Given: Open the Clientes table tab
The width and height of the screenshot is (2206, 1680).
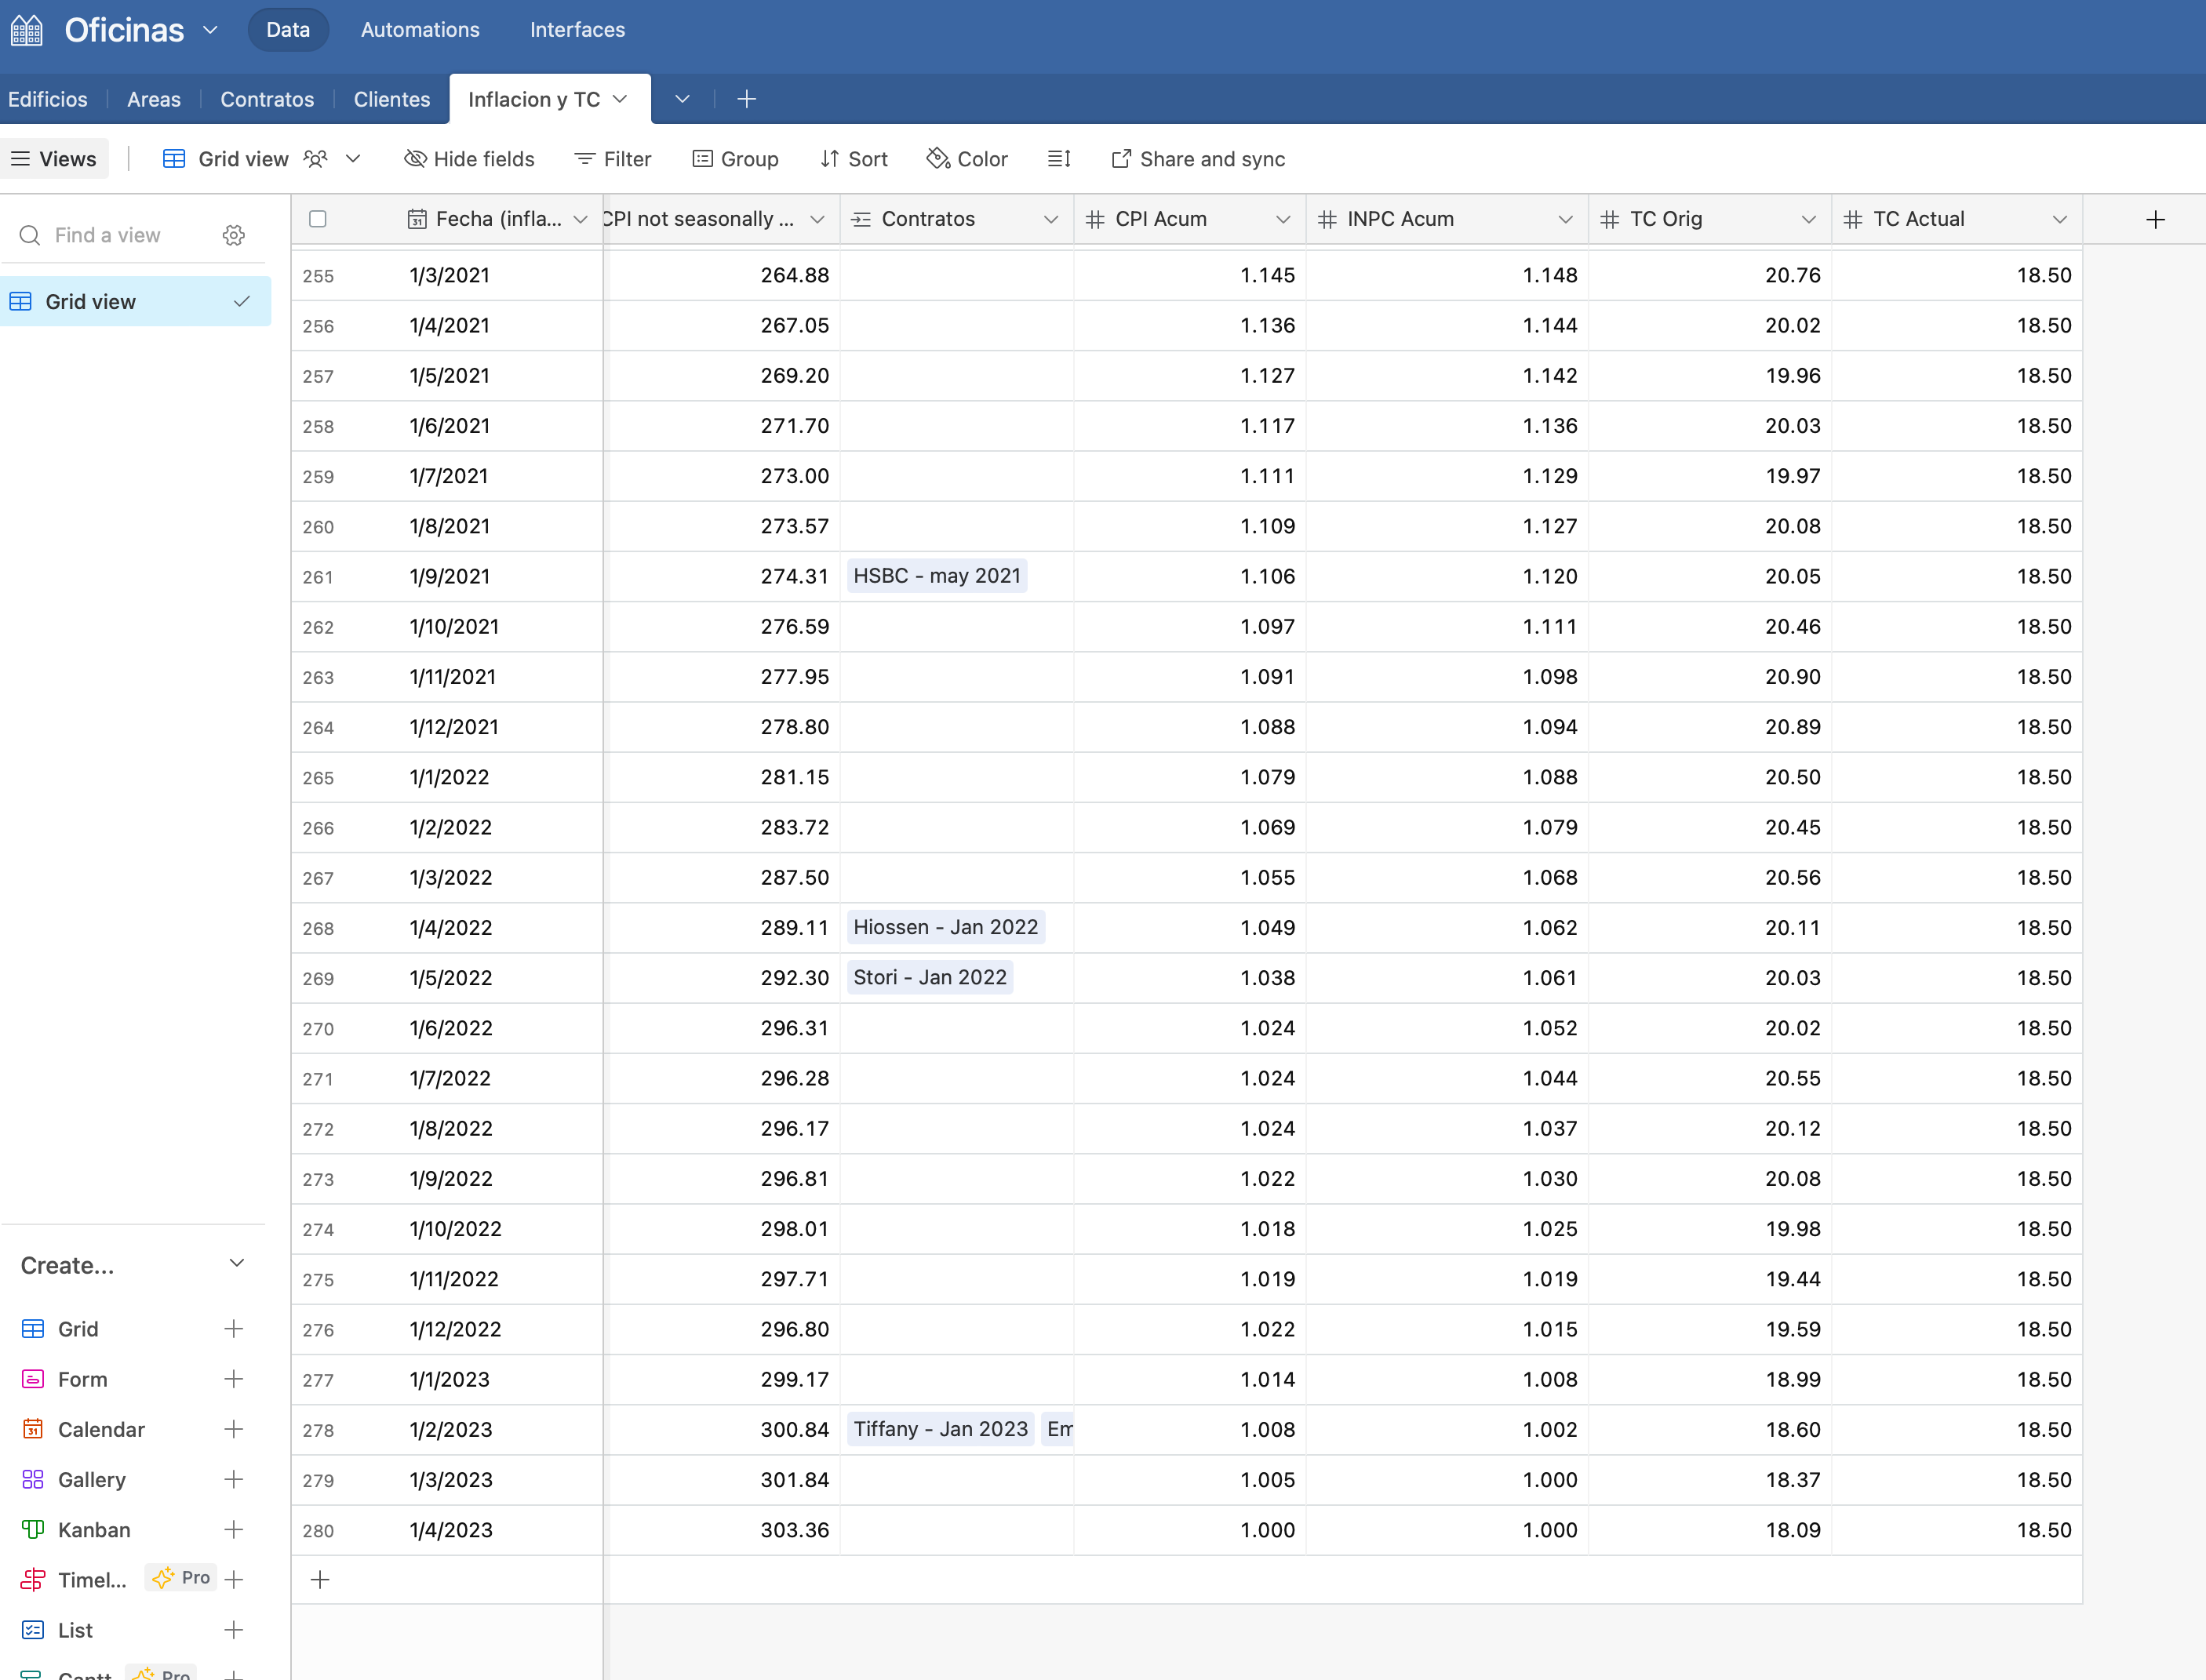Looking at the screenshot, I should 392,99.
